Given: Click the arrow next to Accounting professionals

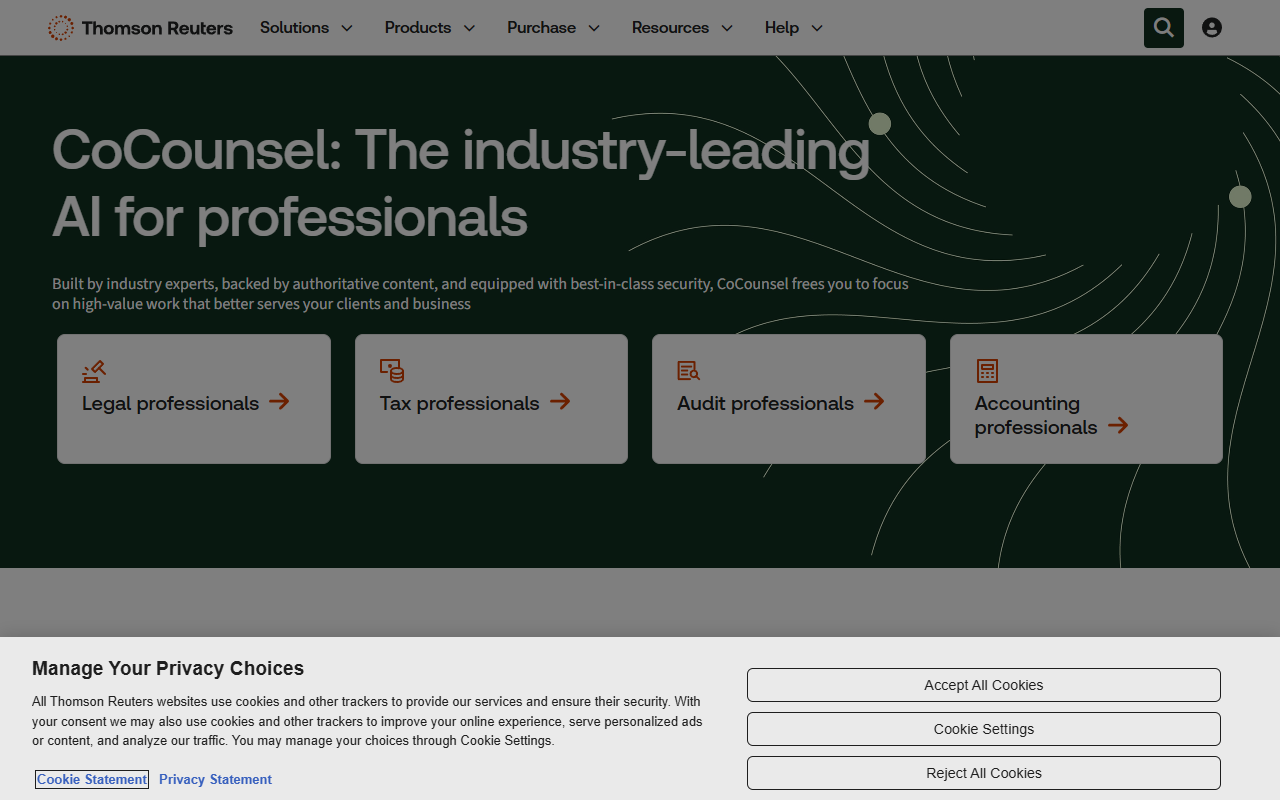Looking at the screenshot, I should 1118,425.
